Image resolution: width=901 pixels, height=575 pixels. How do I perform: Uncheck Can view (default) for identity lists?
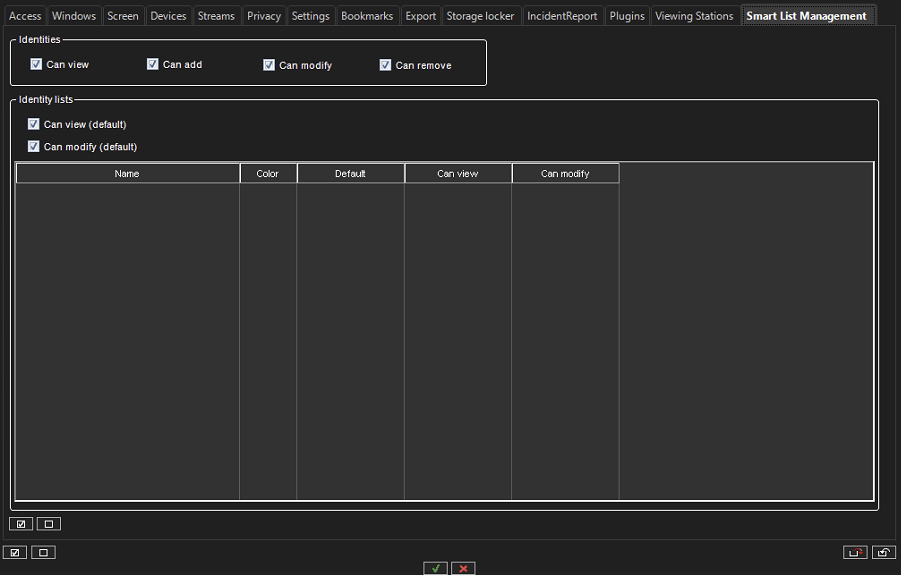point(34,124)
